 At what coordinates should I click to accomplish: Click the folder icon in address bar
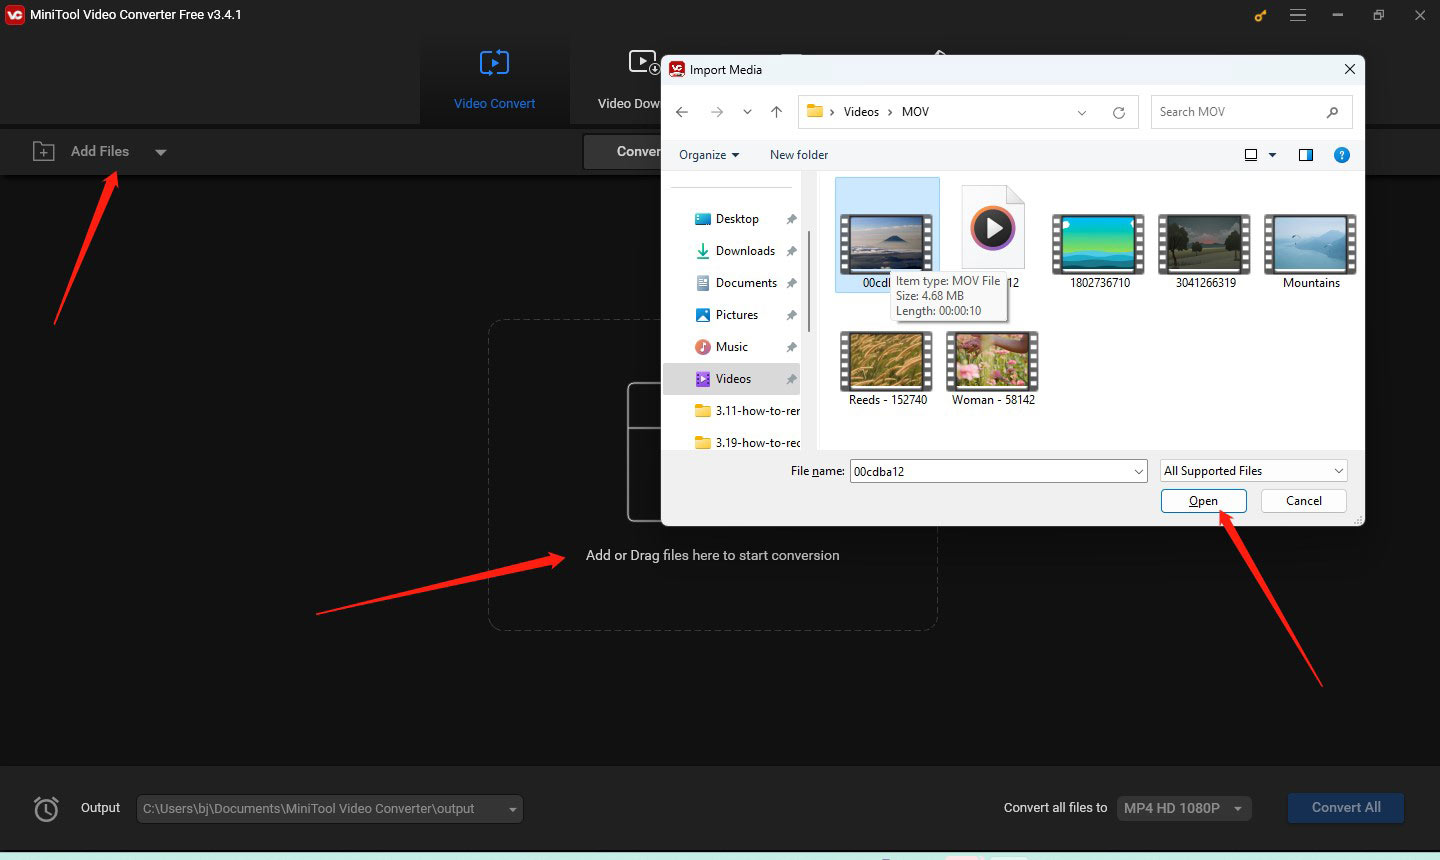[814, 112]
